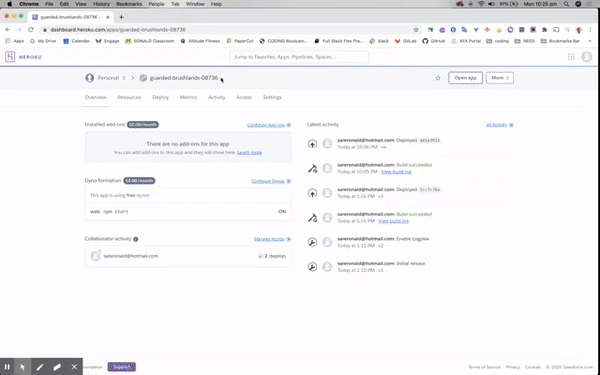Click the wrench icon for Enable Logplex
The width and height of the screenshot is (600, 375).
click(312, 242)
